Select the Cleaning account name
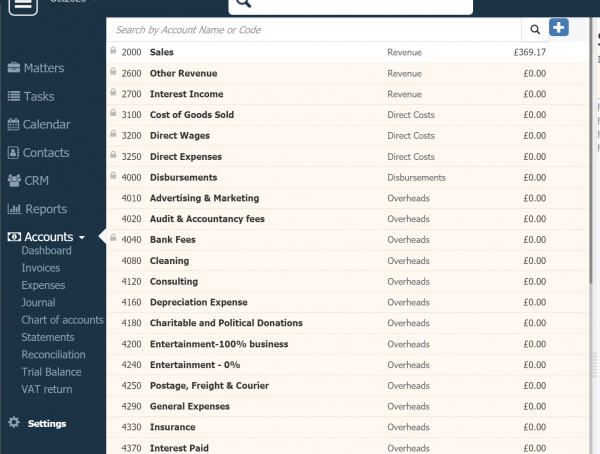This screenshot has width=600, height=454. click(170, 261)
